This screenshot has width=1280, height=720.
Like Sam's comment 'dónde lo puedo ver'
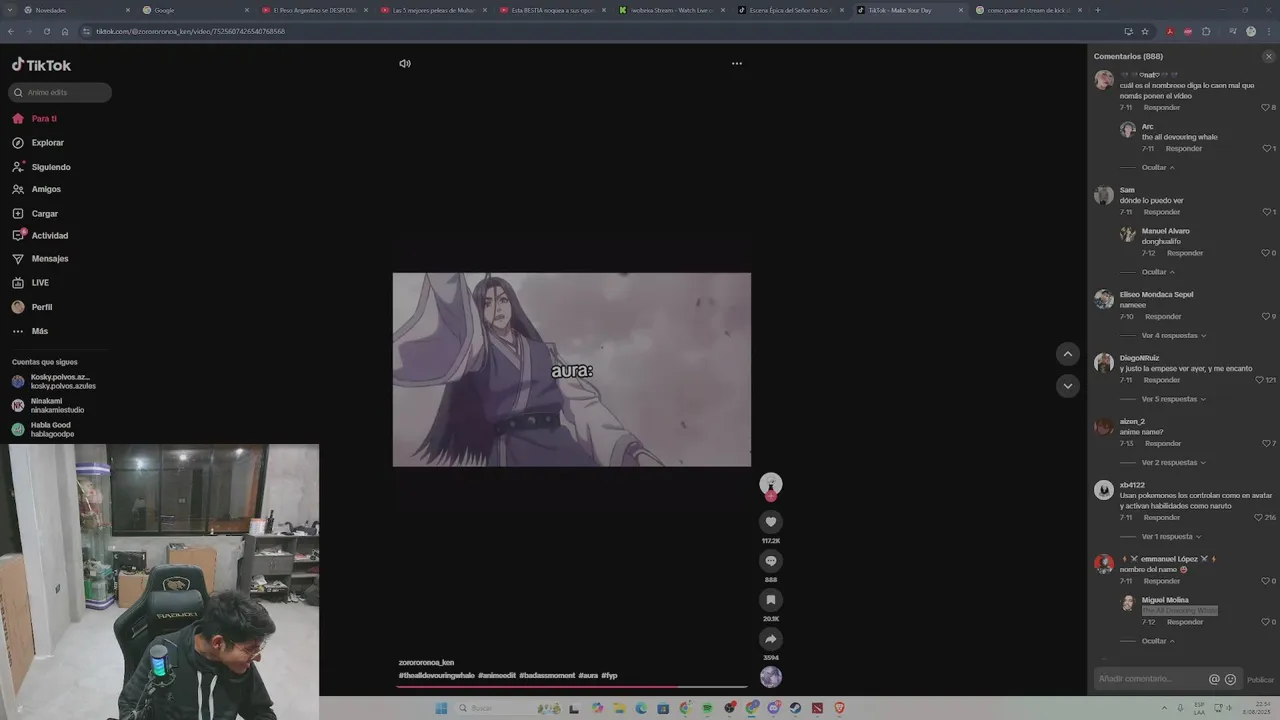pyautogui.click(x=1268, y=212)
